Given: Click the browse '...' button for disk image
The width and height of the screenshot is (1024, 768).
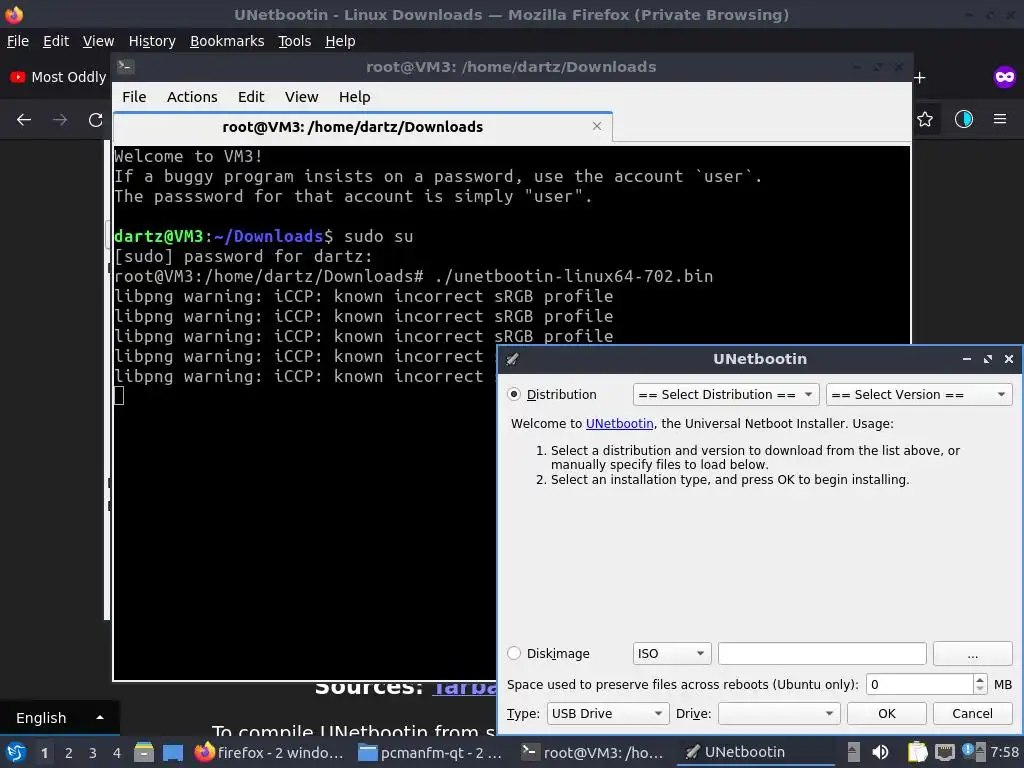Looking at the screenshot, I should 972,653.
